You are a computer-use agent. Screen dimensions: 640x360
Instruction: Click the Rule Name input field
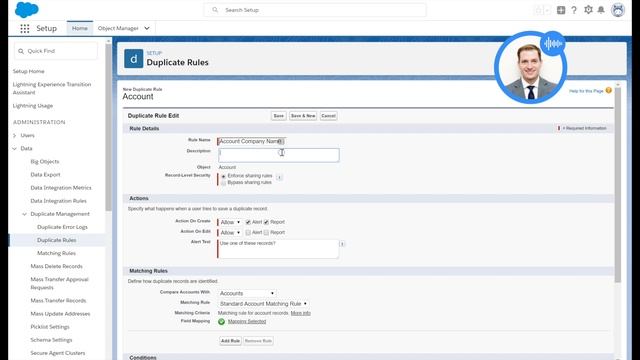pos(251,141)
